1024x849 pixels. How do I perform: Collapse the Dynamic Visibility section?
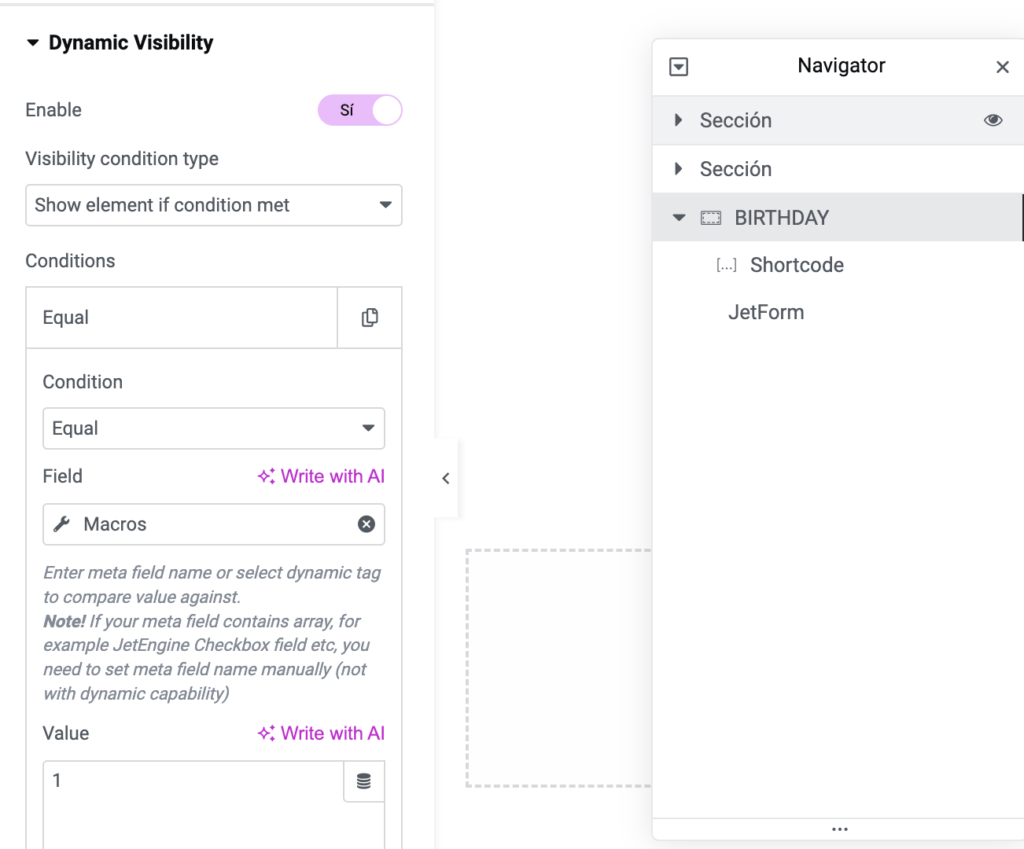tap(32, 43)
